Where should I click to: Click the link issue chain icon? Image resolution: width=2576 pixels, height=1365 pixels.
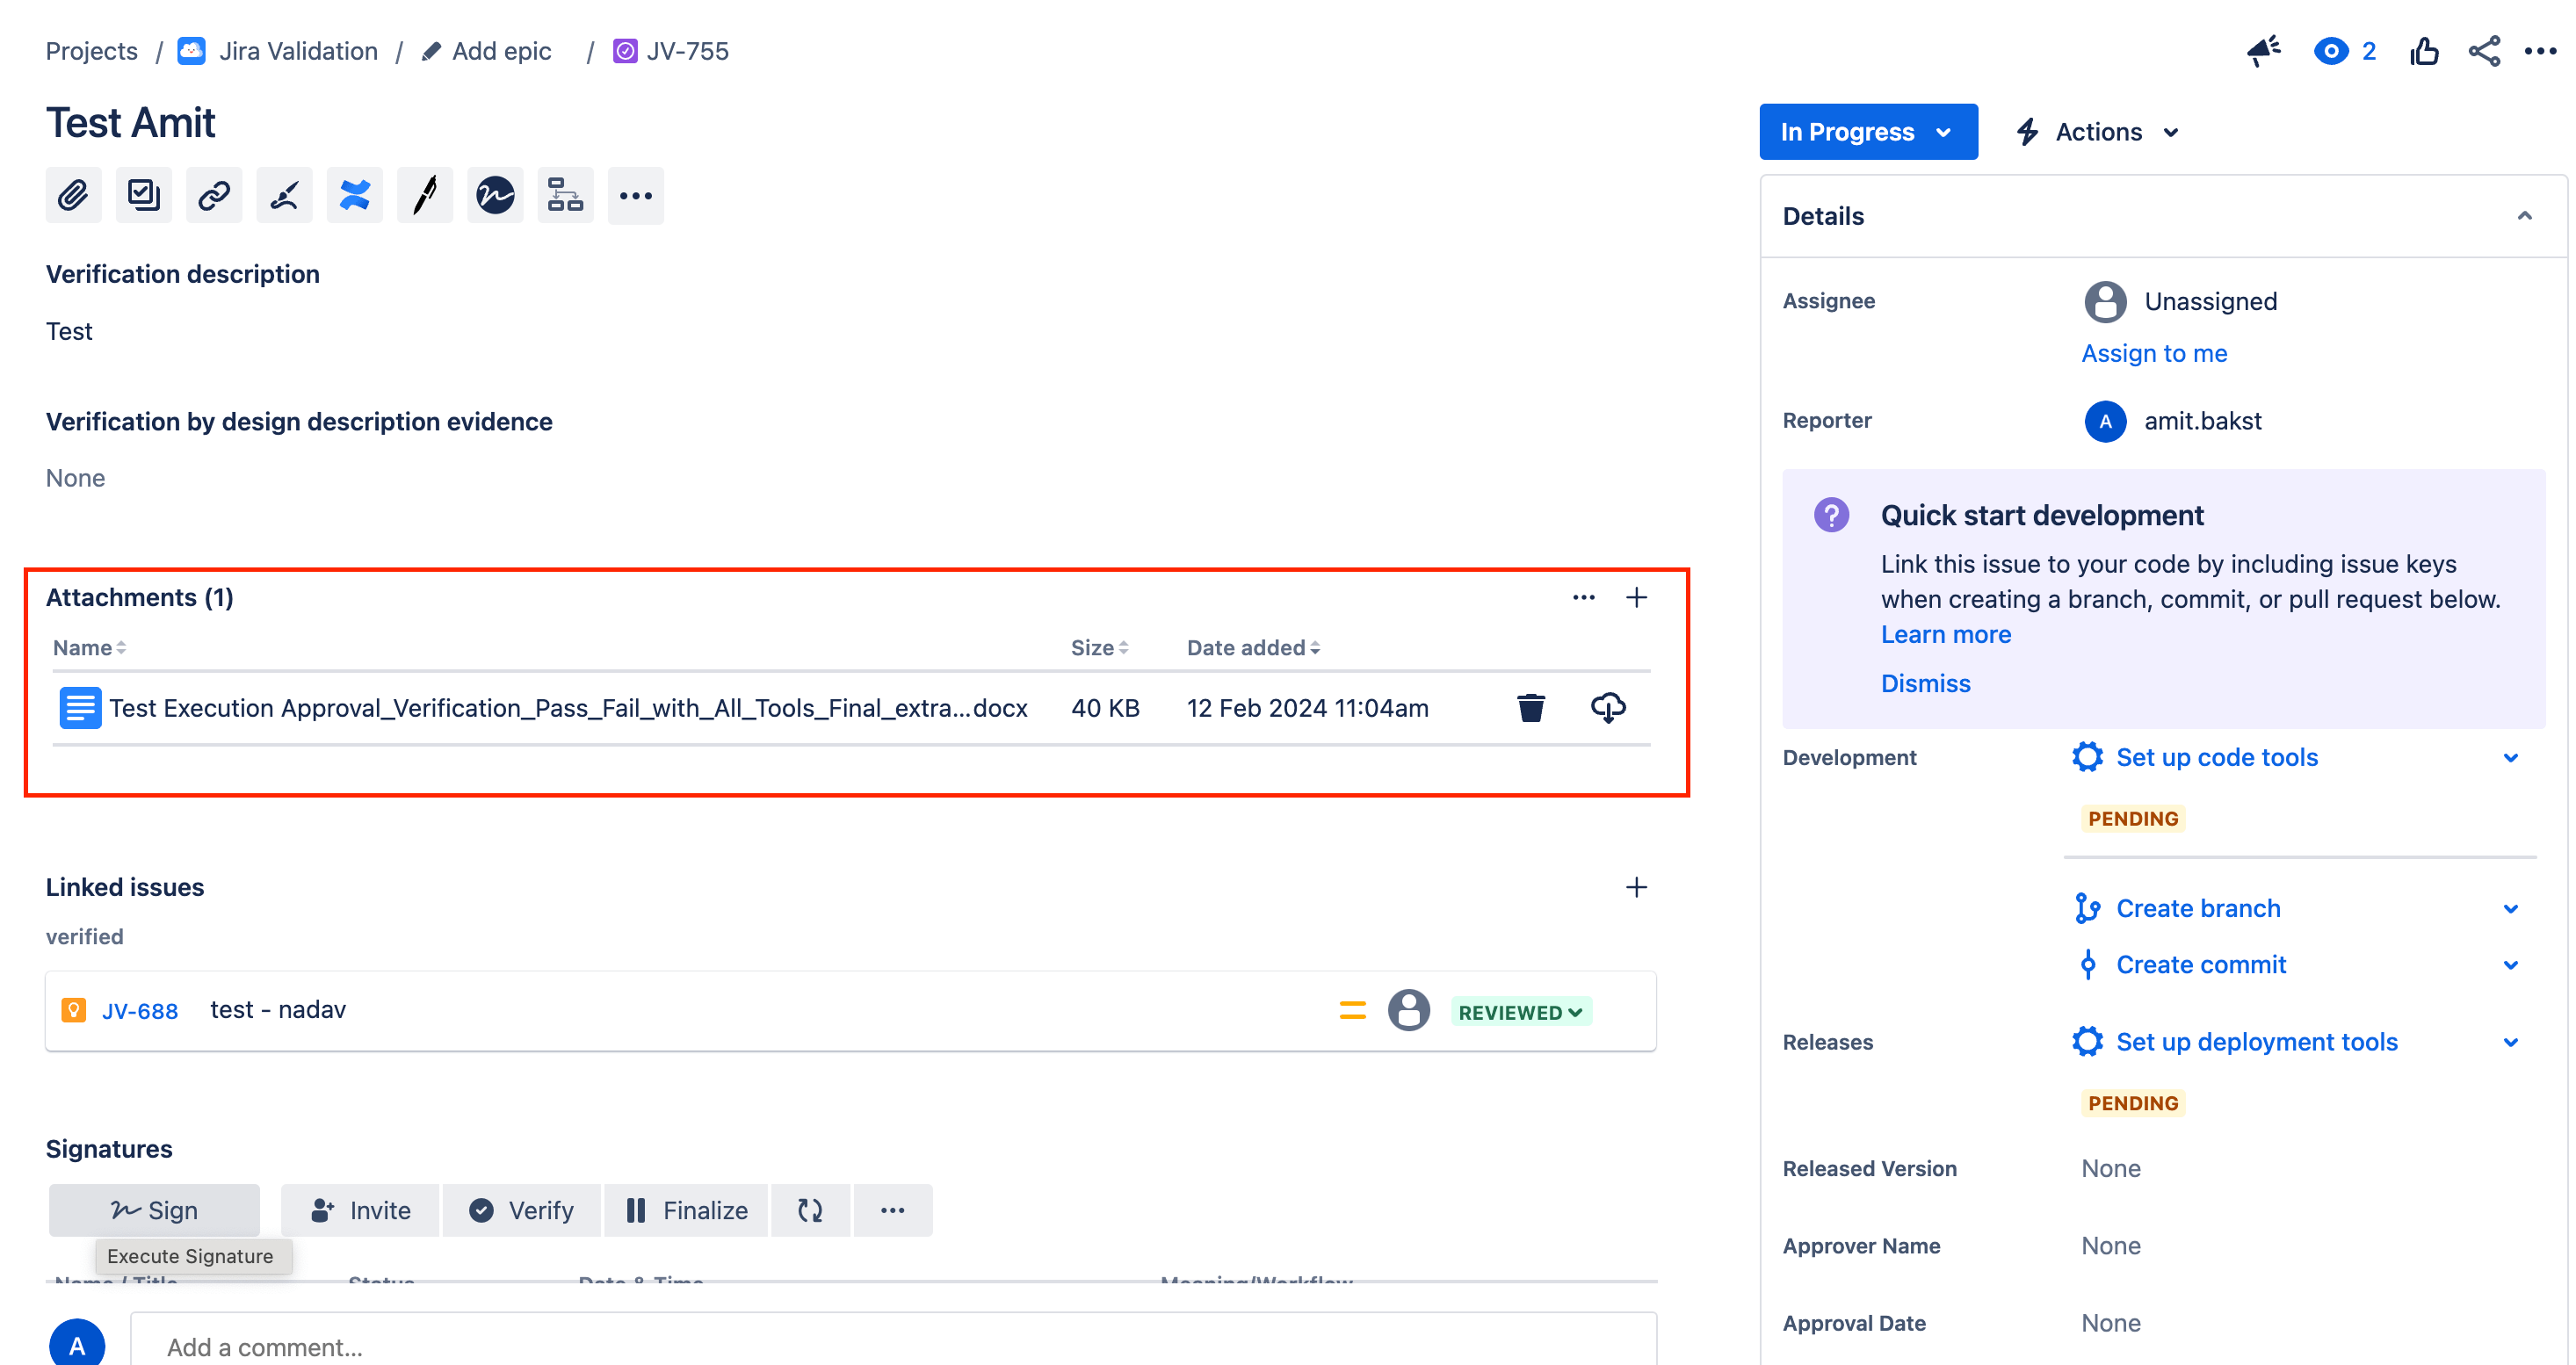[214, 195]
